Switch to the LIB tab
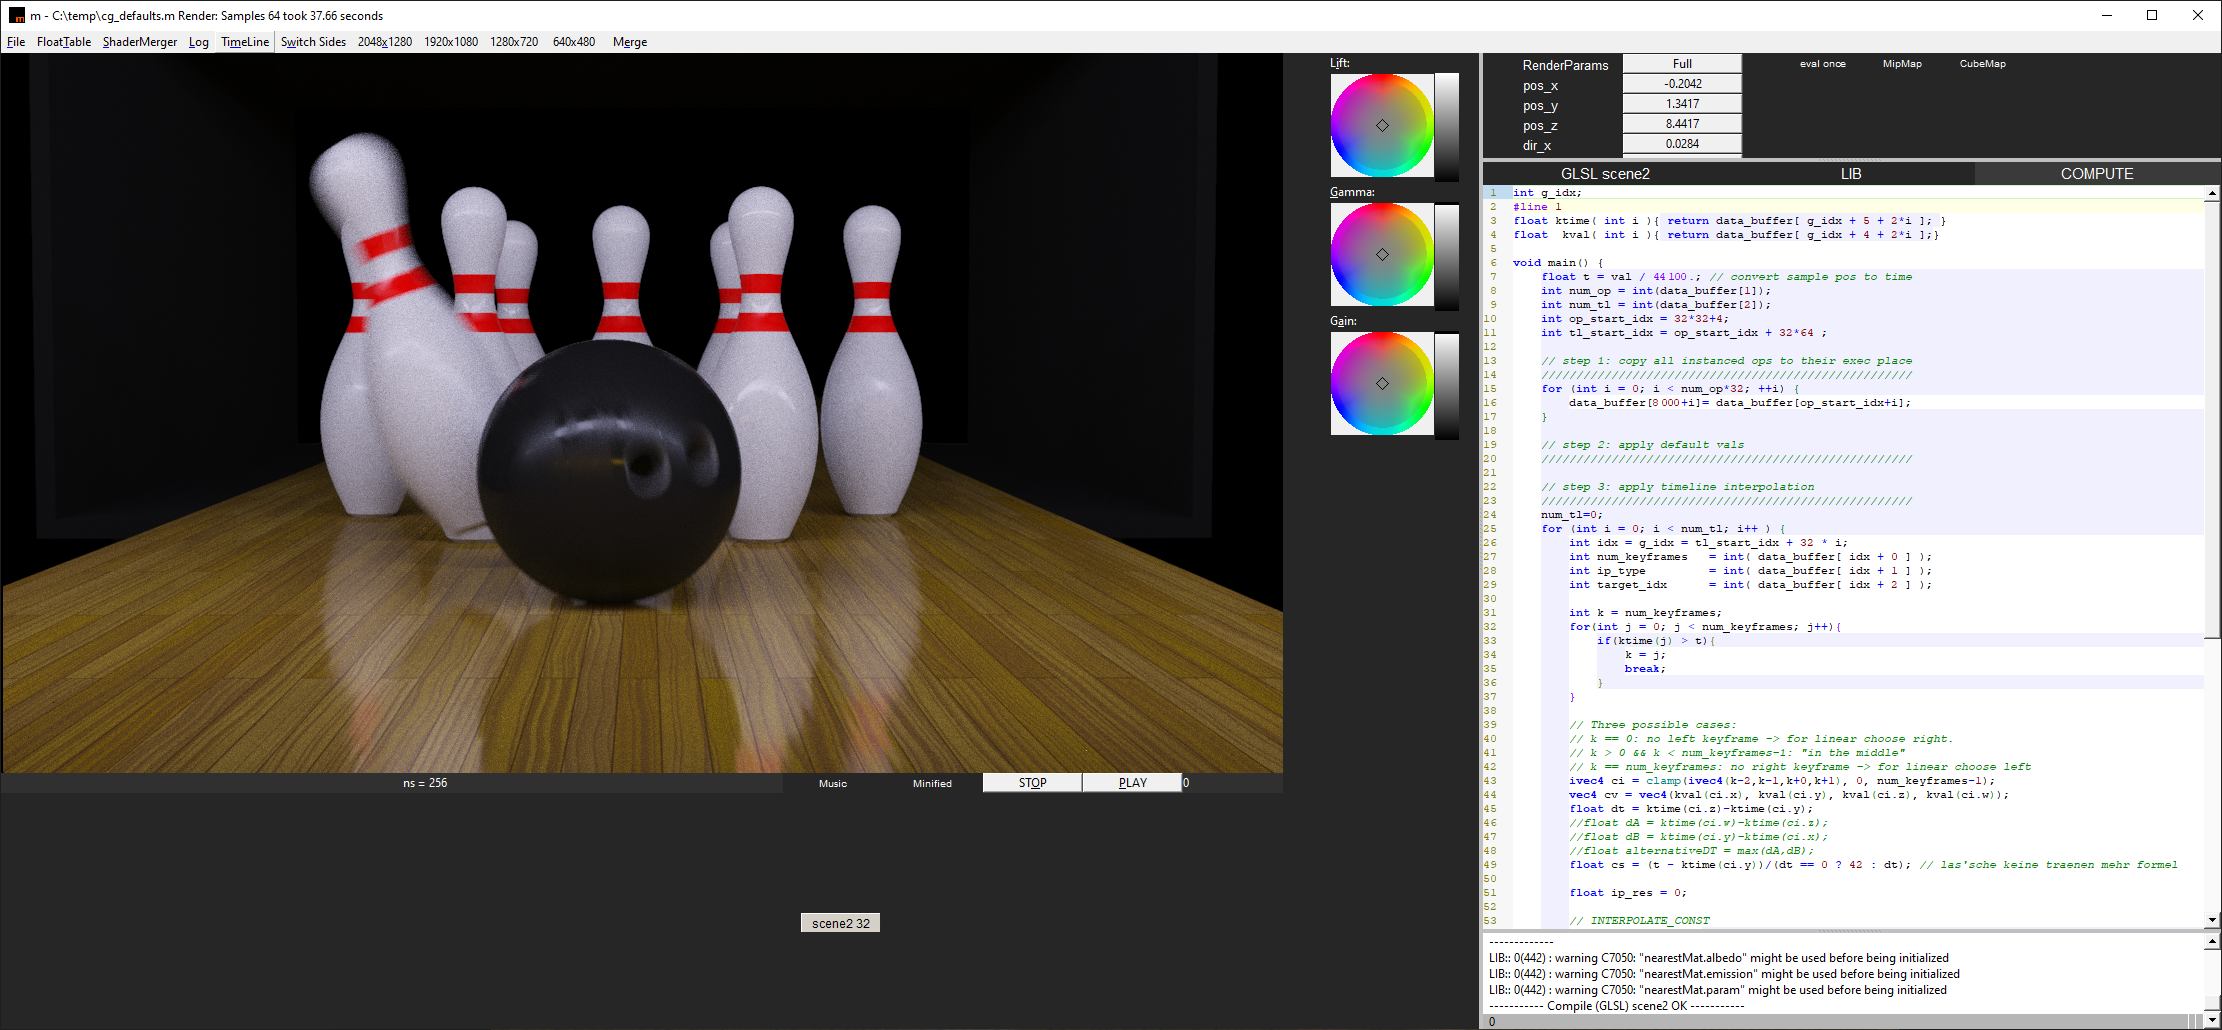The height and width of the screenshot is (1030, 2222). tap(1850, 174)
